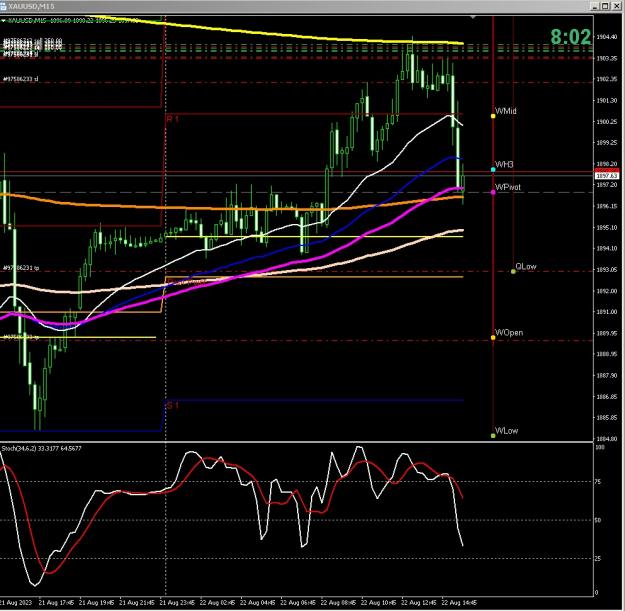Click the S1 support label

point(172,405)
